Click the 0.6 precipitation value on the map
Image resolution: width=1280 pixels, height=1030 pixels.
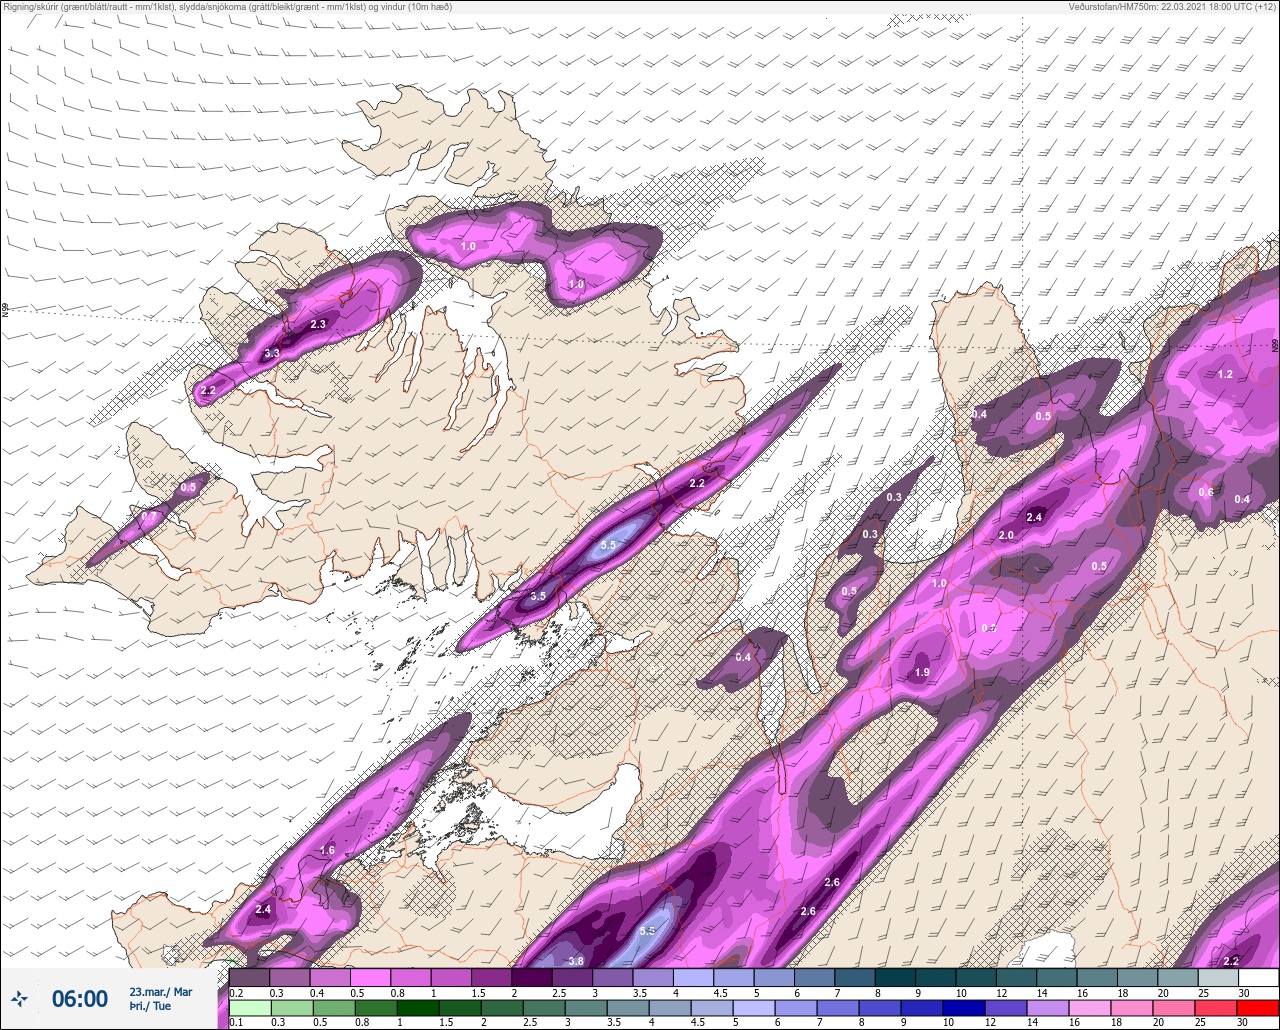(1206, 492)
